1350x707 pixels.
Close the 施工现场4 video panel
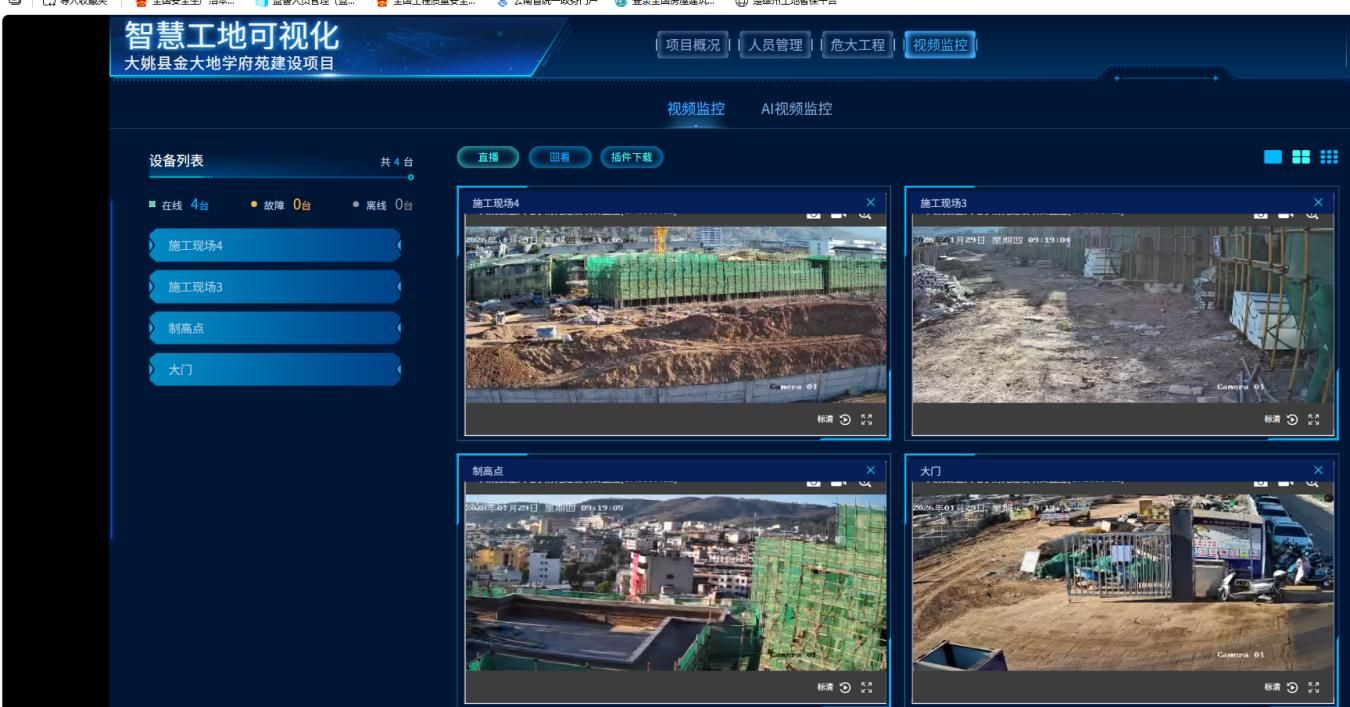pos(870,203)
